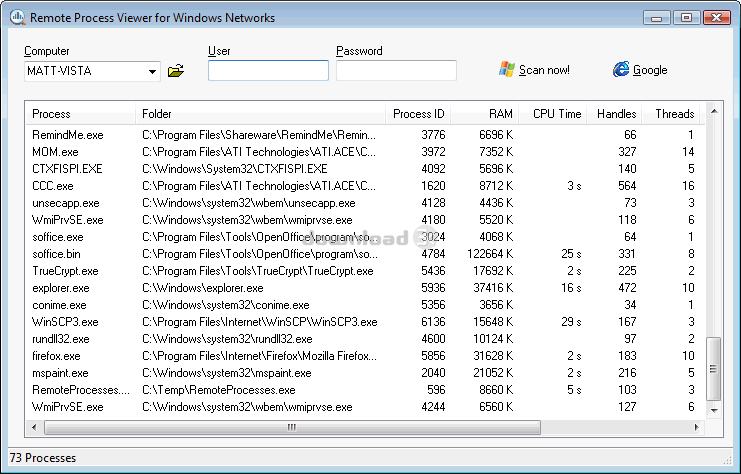741x474 pixels.
Task: Focus the Password input field
Action: (x=396, y=71)
